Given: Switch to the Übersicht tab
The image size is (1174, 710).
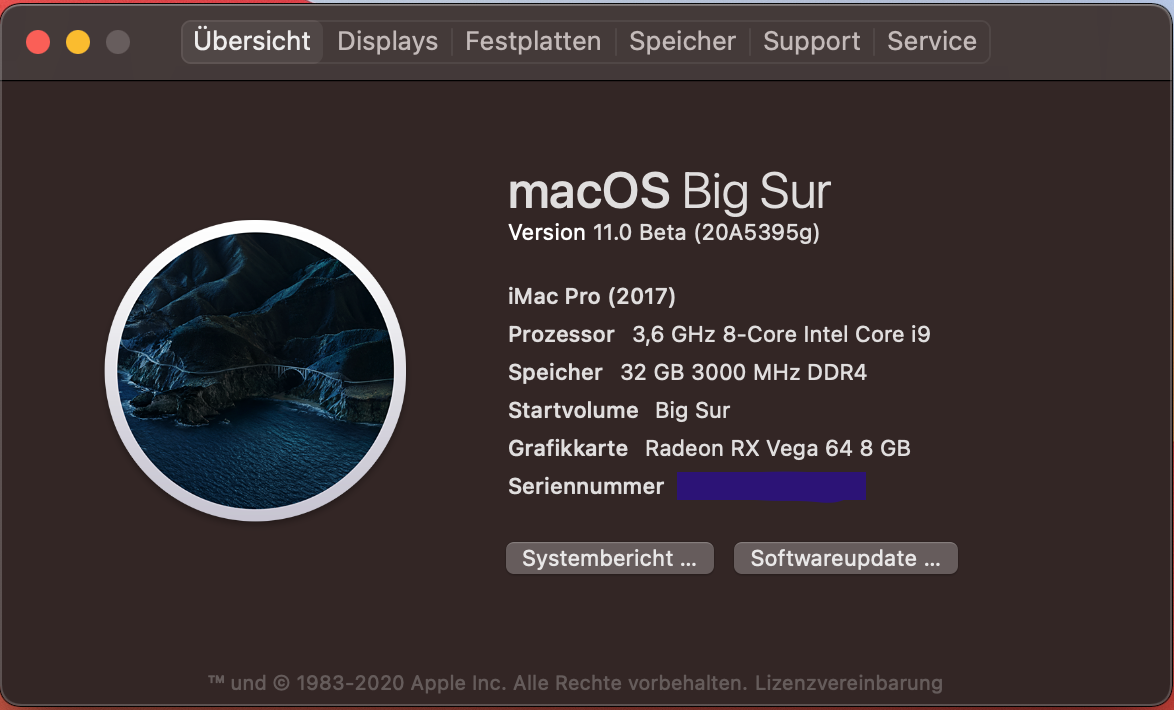Looking at the screenshot, I should tap(252, 42).
